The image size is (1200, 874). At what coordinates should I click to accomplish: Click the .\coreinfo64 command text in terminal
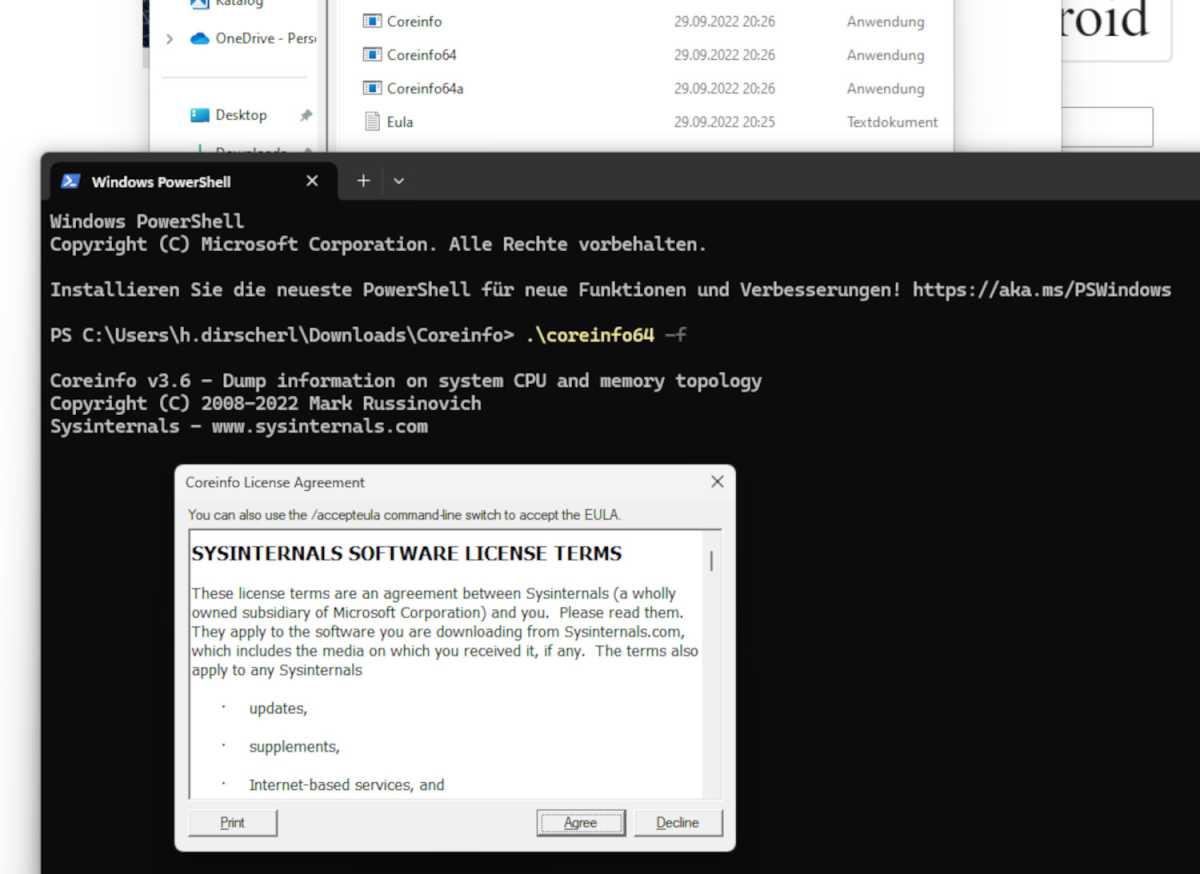pos(590,335)
